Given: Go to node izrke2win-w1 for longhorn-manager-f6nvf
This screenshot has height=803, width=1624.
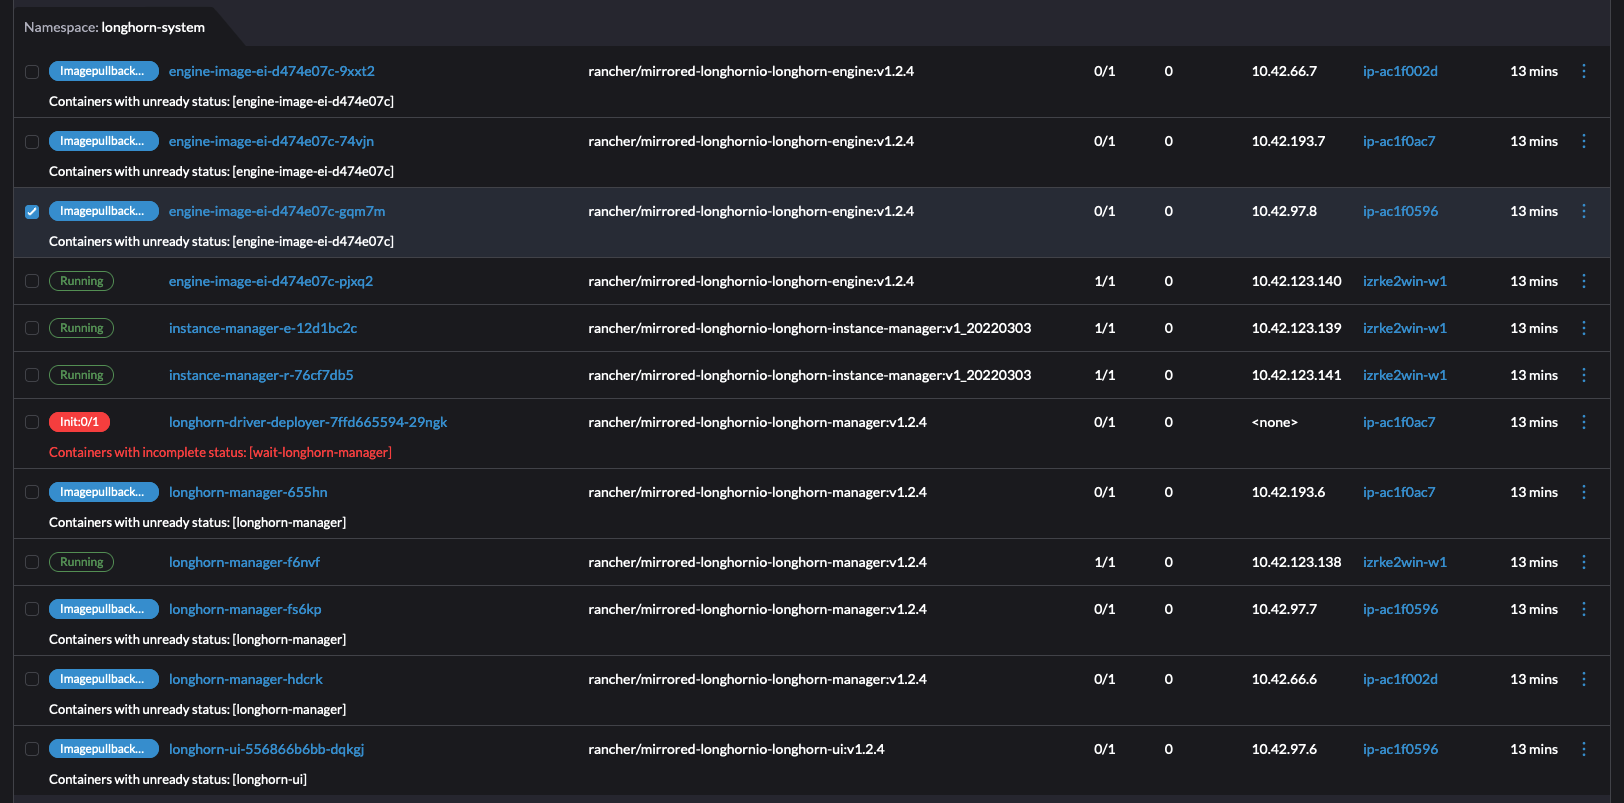Looking at the screenshot, I should [1405, 562].
